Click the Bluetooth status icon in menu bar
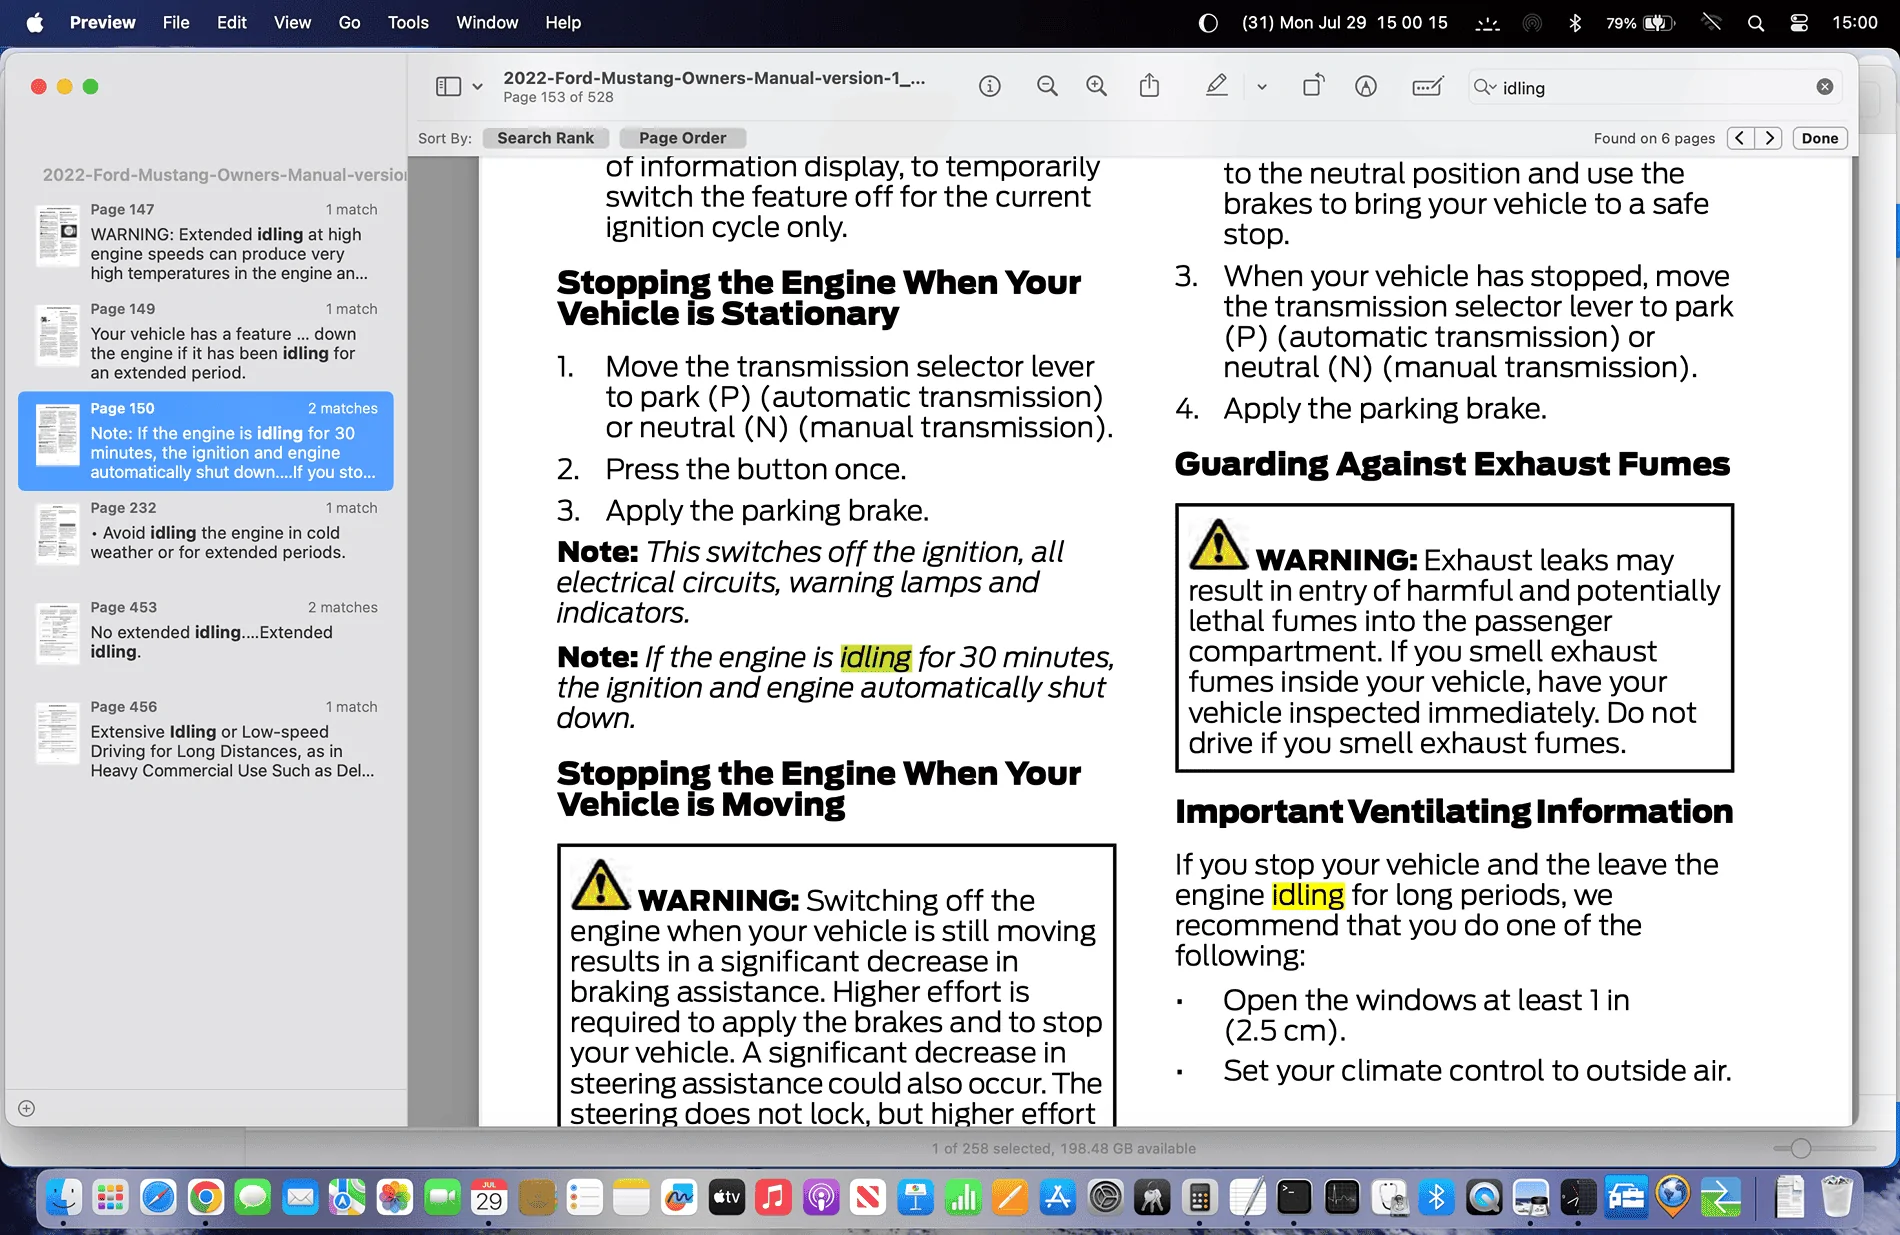Image resolution: width=1900 pixels, height=1235 pixels. (1575, 22)
